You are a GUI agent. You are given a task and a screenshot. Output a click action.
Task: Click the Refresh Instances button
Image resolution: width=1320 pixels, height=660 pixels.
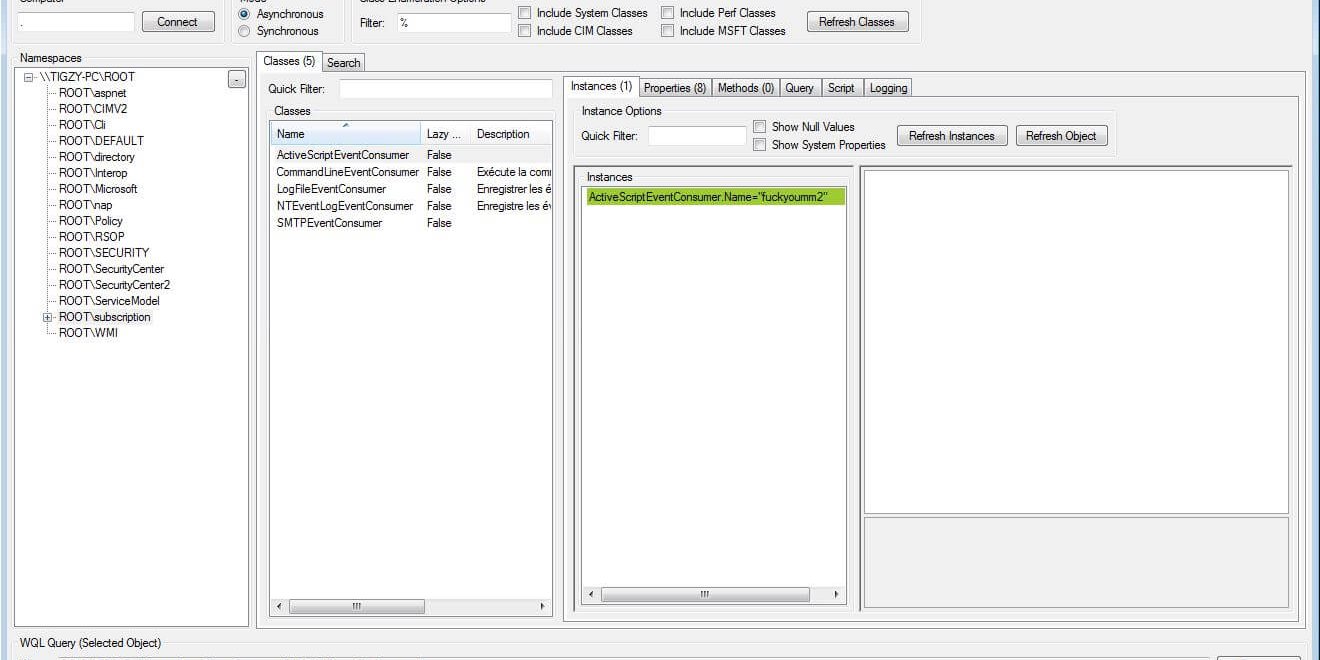click(x=951, y=135)
